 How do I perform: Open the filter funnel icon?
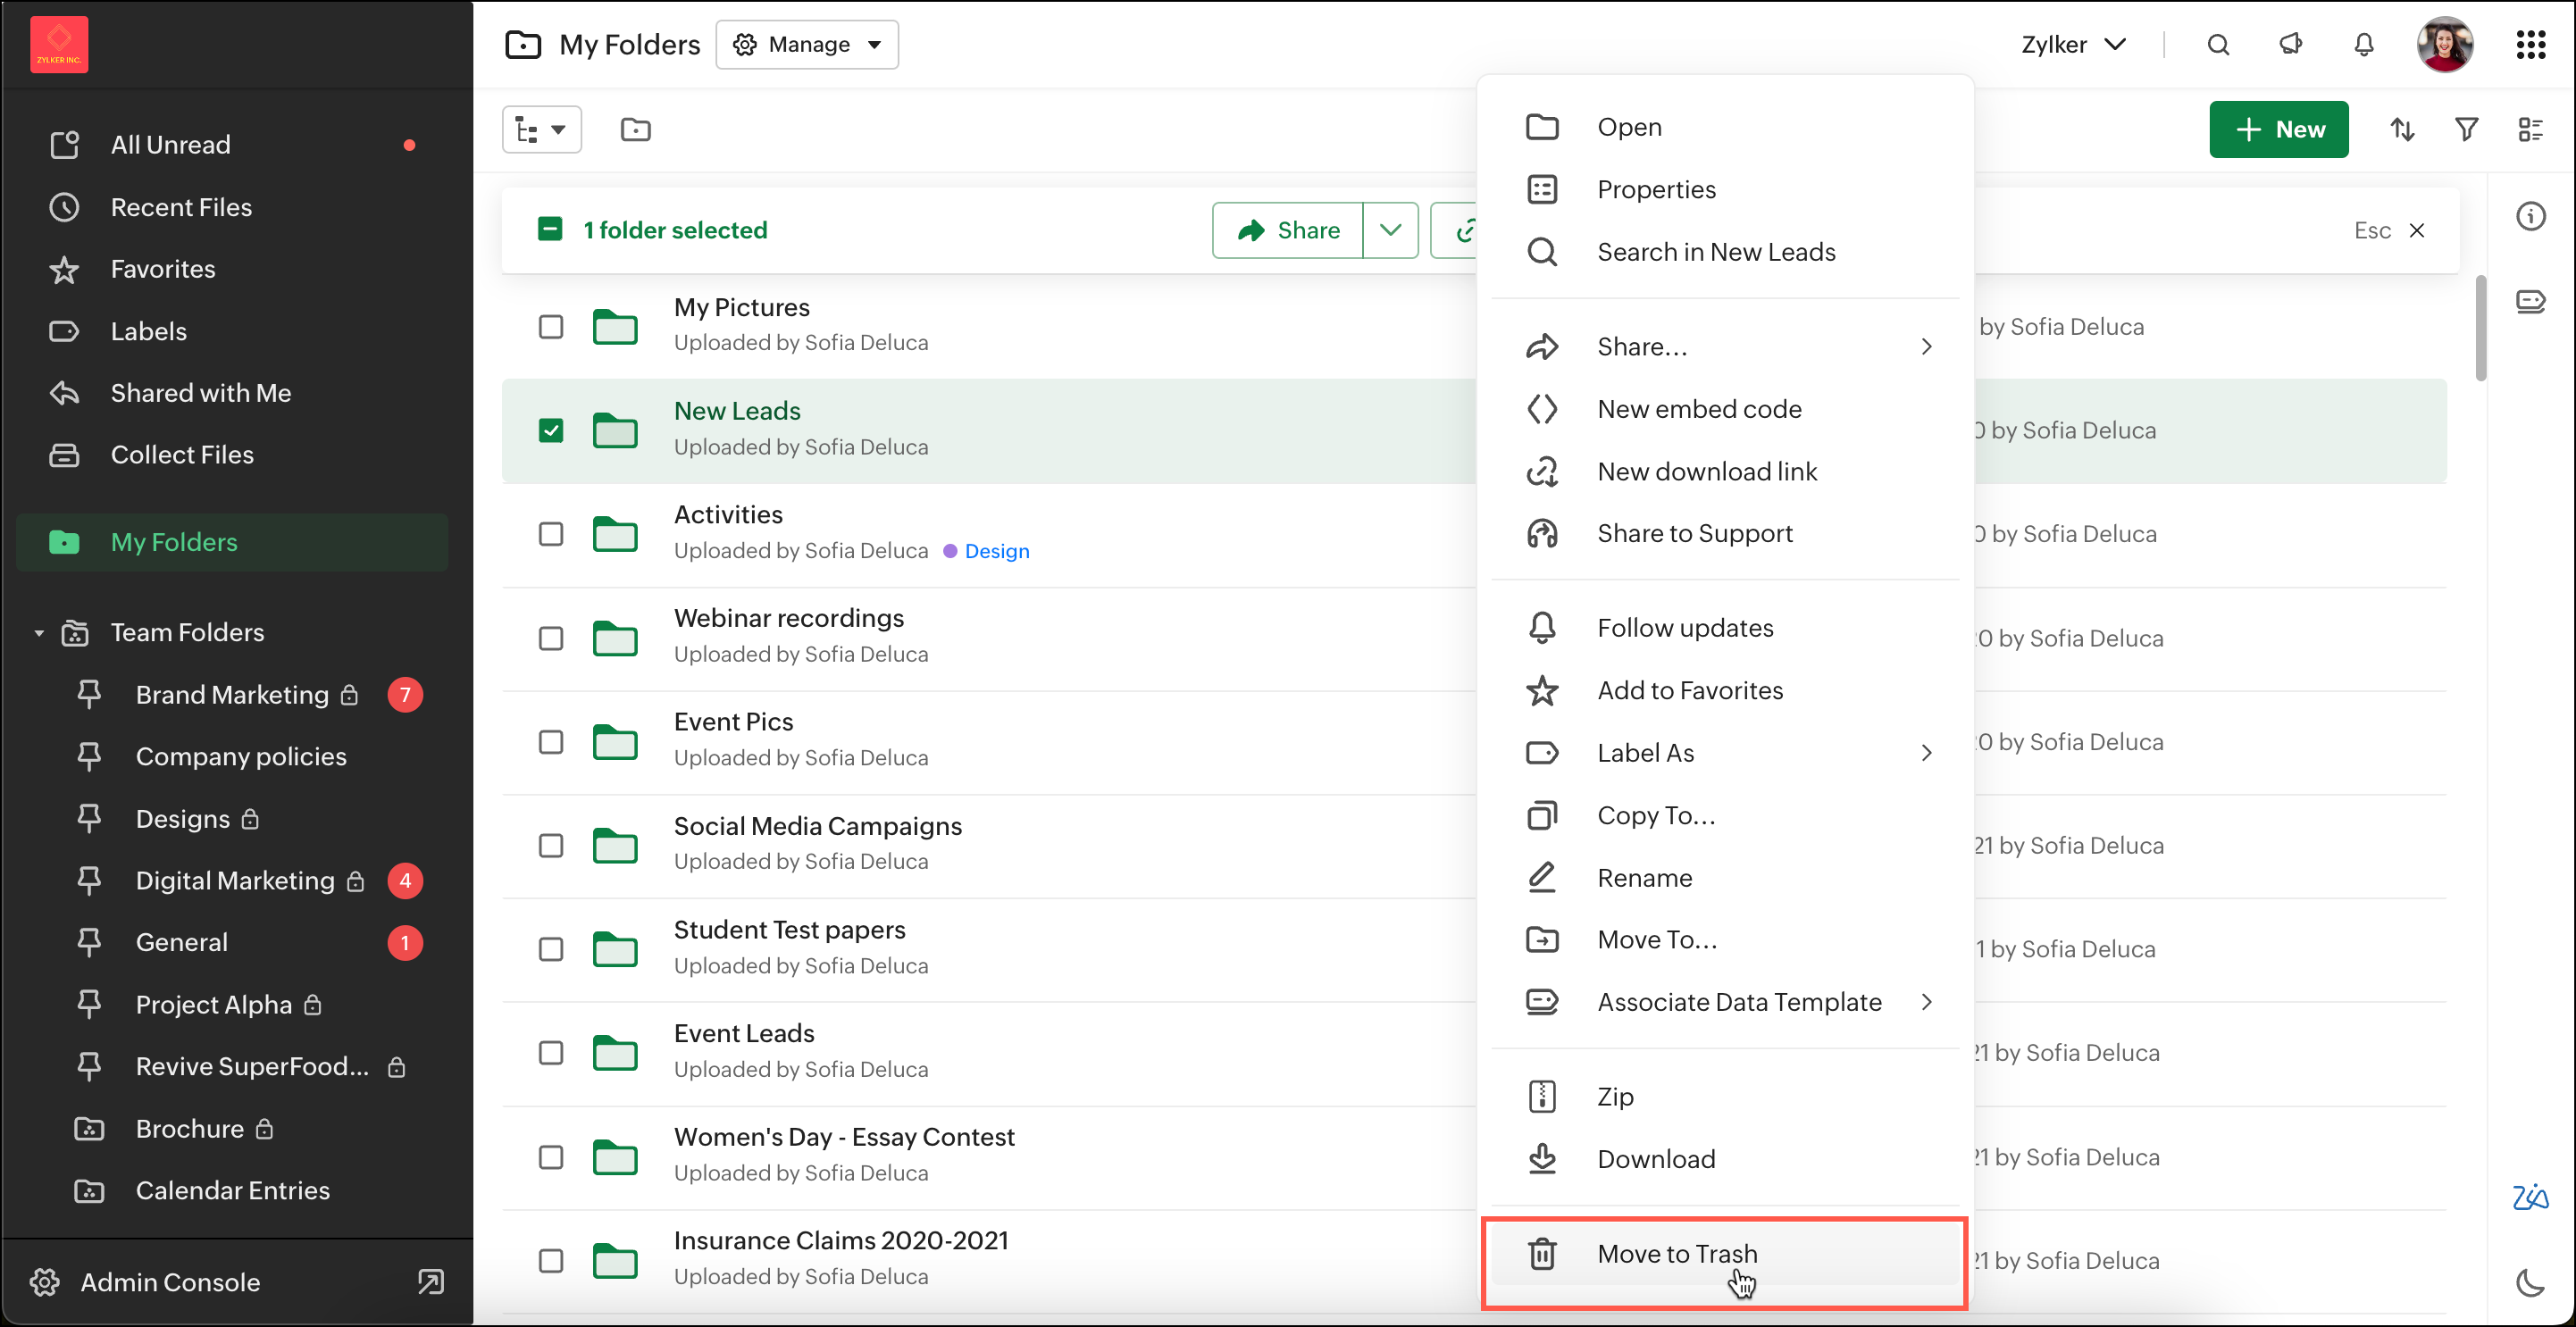2466,129
